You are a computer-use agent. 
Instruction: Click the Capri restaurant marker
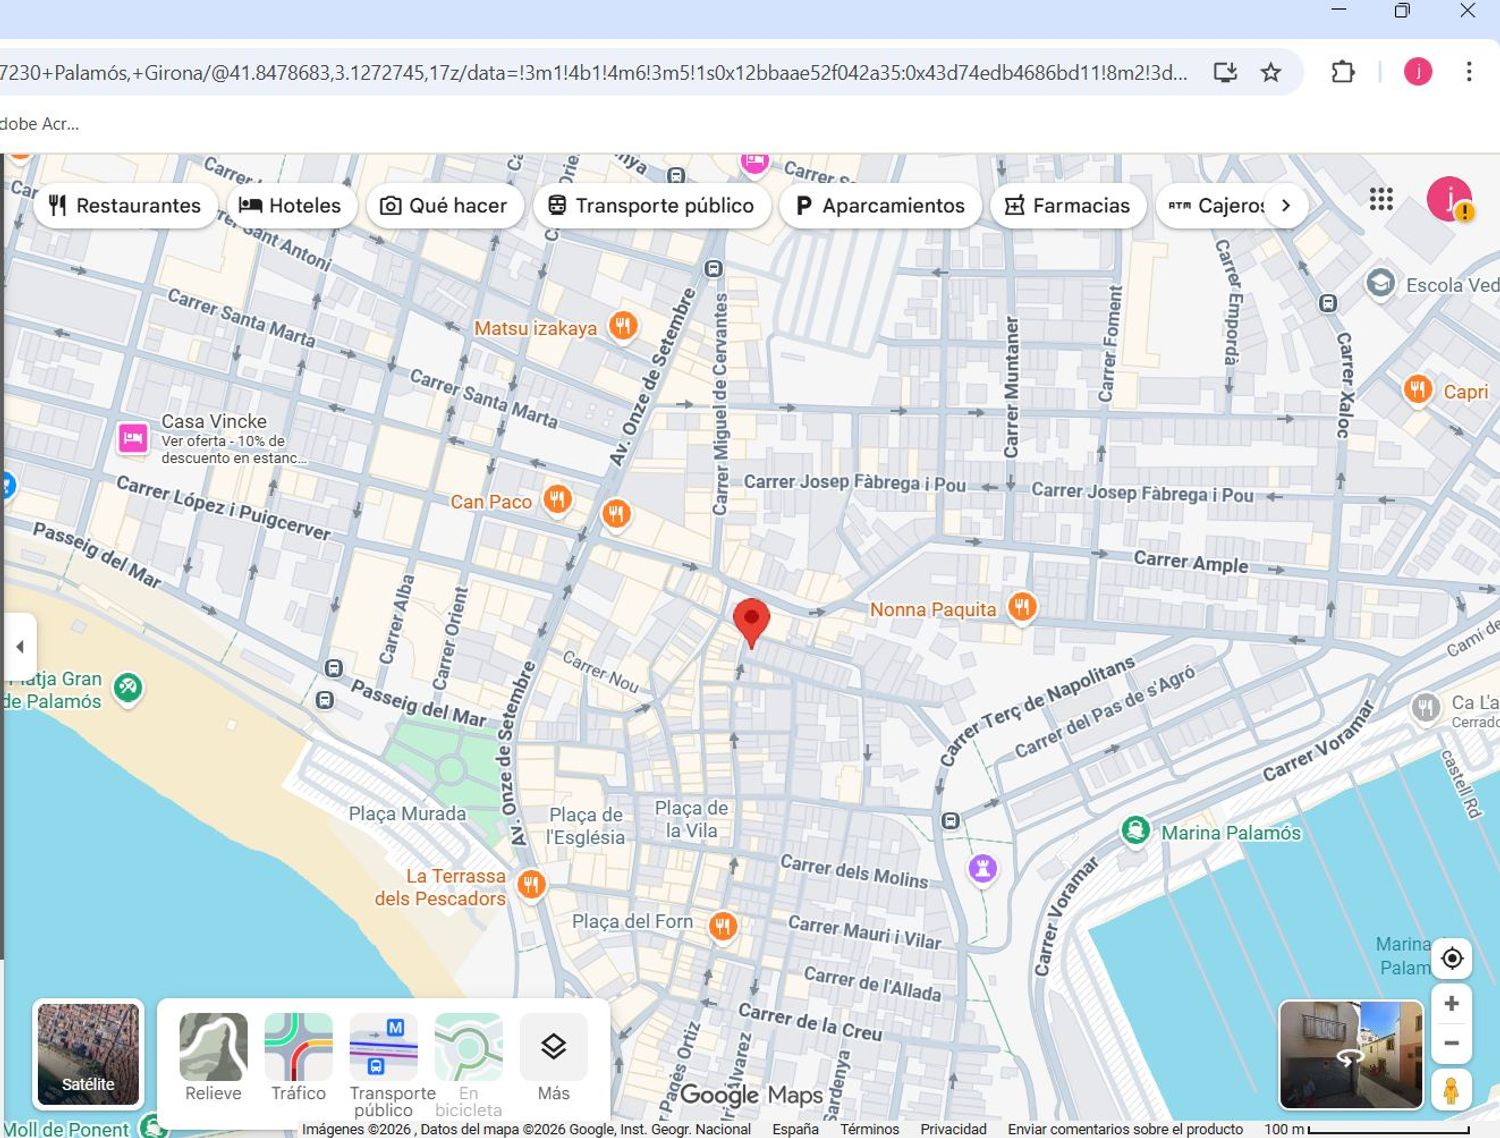click(x=1417, y=390)
